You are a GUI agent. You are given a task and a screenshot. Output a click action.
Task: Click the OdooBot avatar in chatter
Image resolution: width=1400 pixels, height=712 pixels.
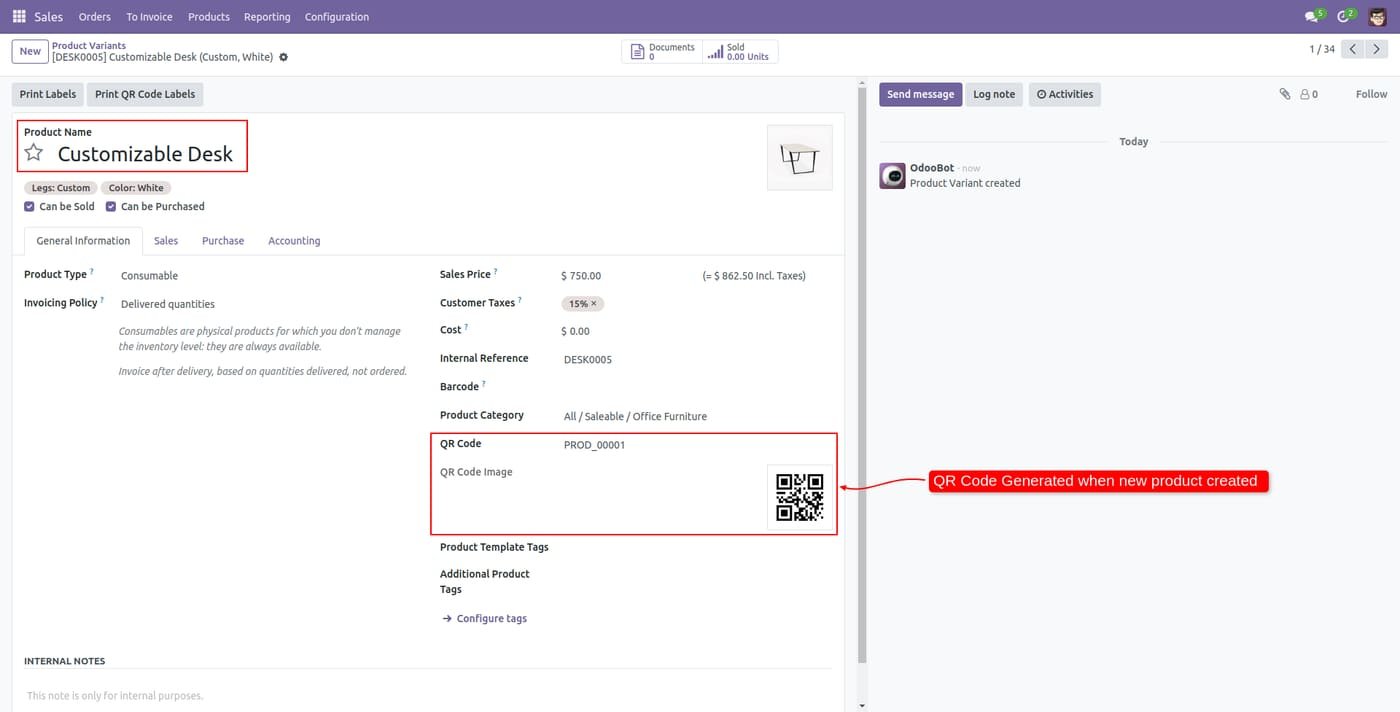892,176
